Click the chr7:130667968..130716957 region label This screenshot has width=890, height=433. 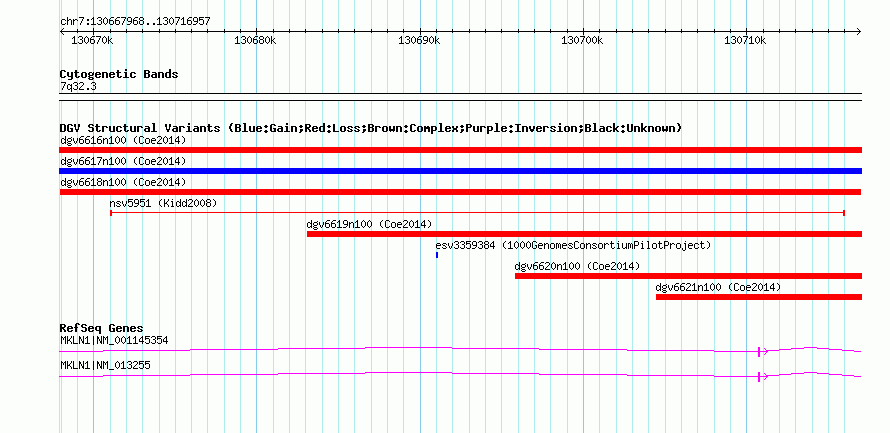click(x=135, y=22)
